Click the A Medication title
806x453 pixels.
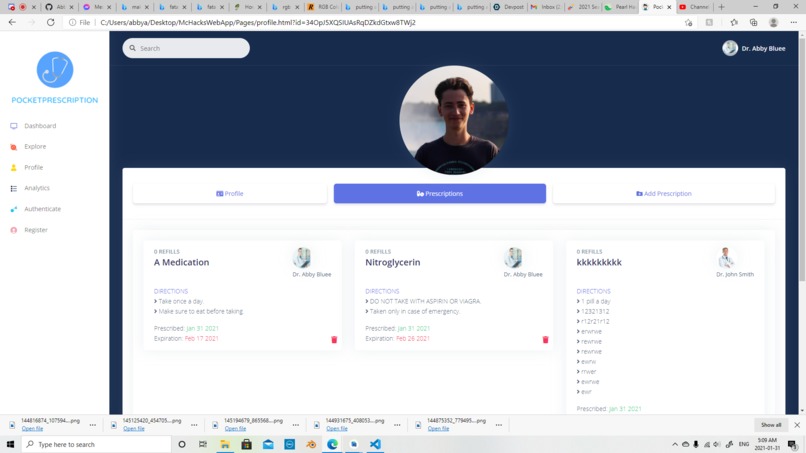[x=181, y=262]
